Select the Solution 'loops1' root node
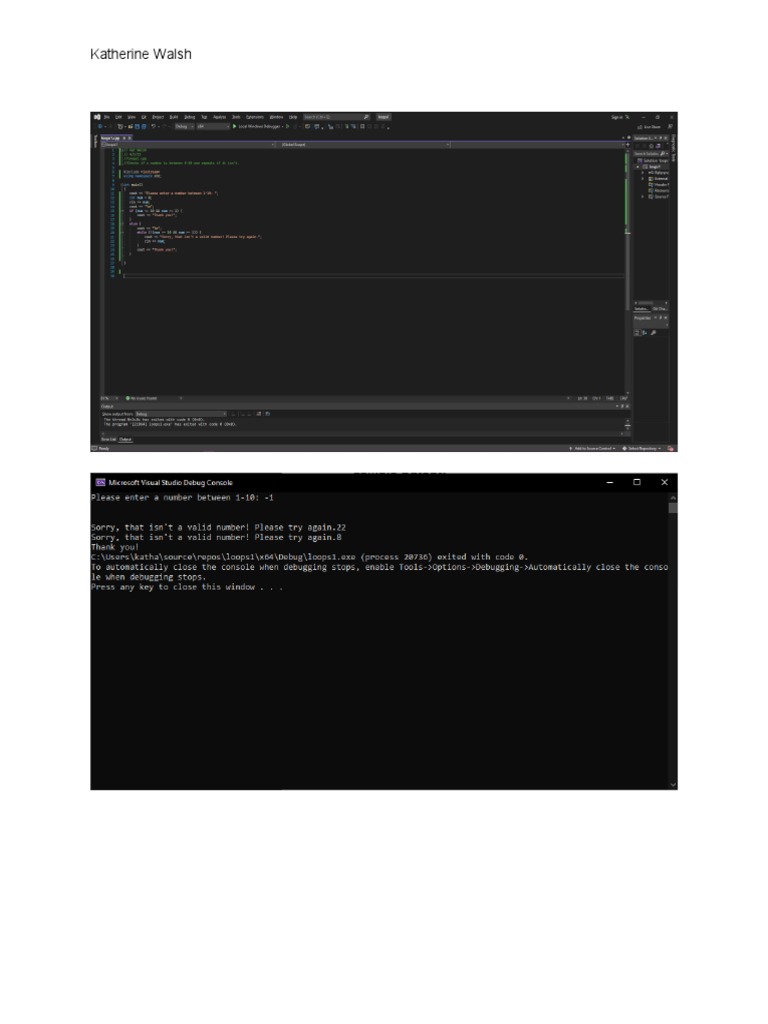 pos(652,161)
